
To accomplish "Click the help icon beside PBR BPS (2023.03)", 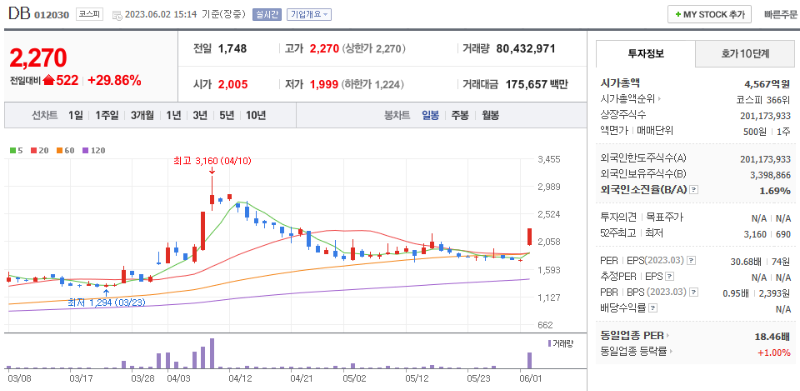I will pyautogui.click(x=692, y=292).
